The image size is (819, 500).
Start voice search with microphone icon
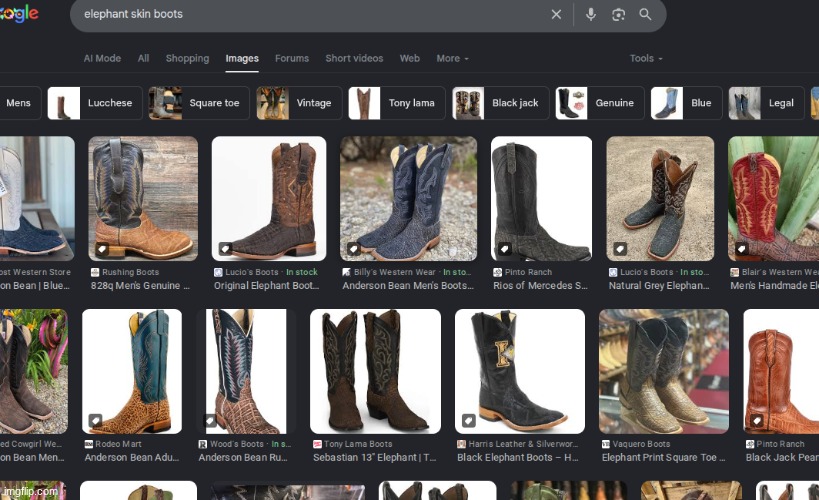(591, 14)
